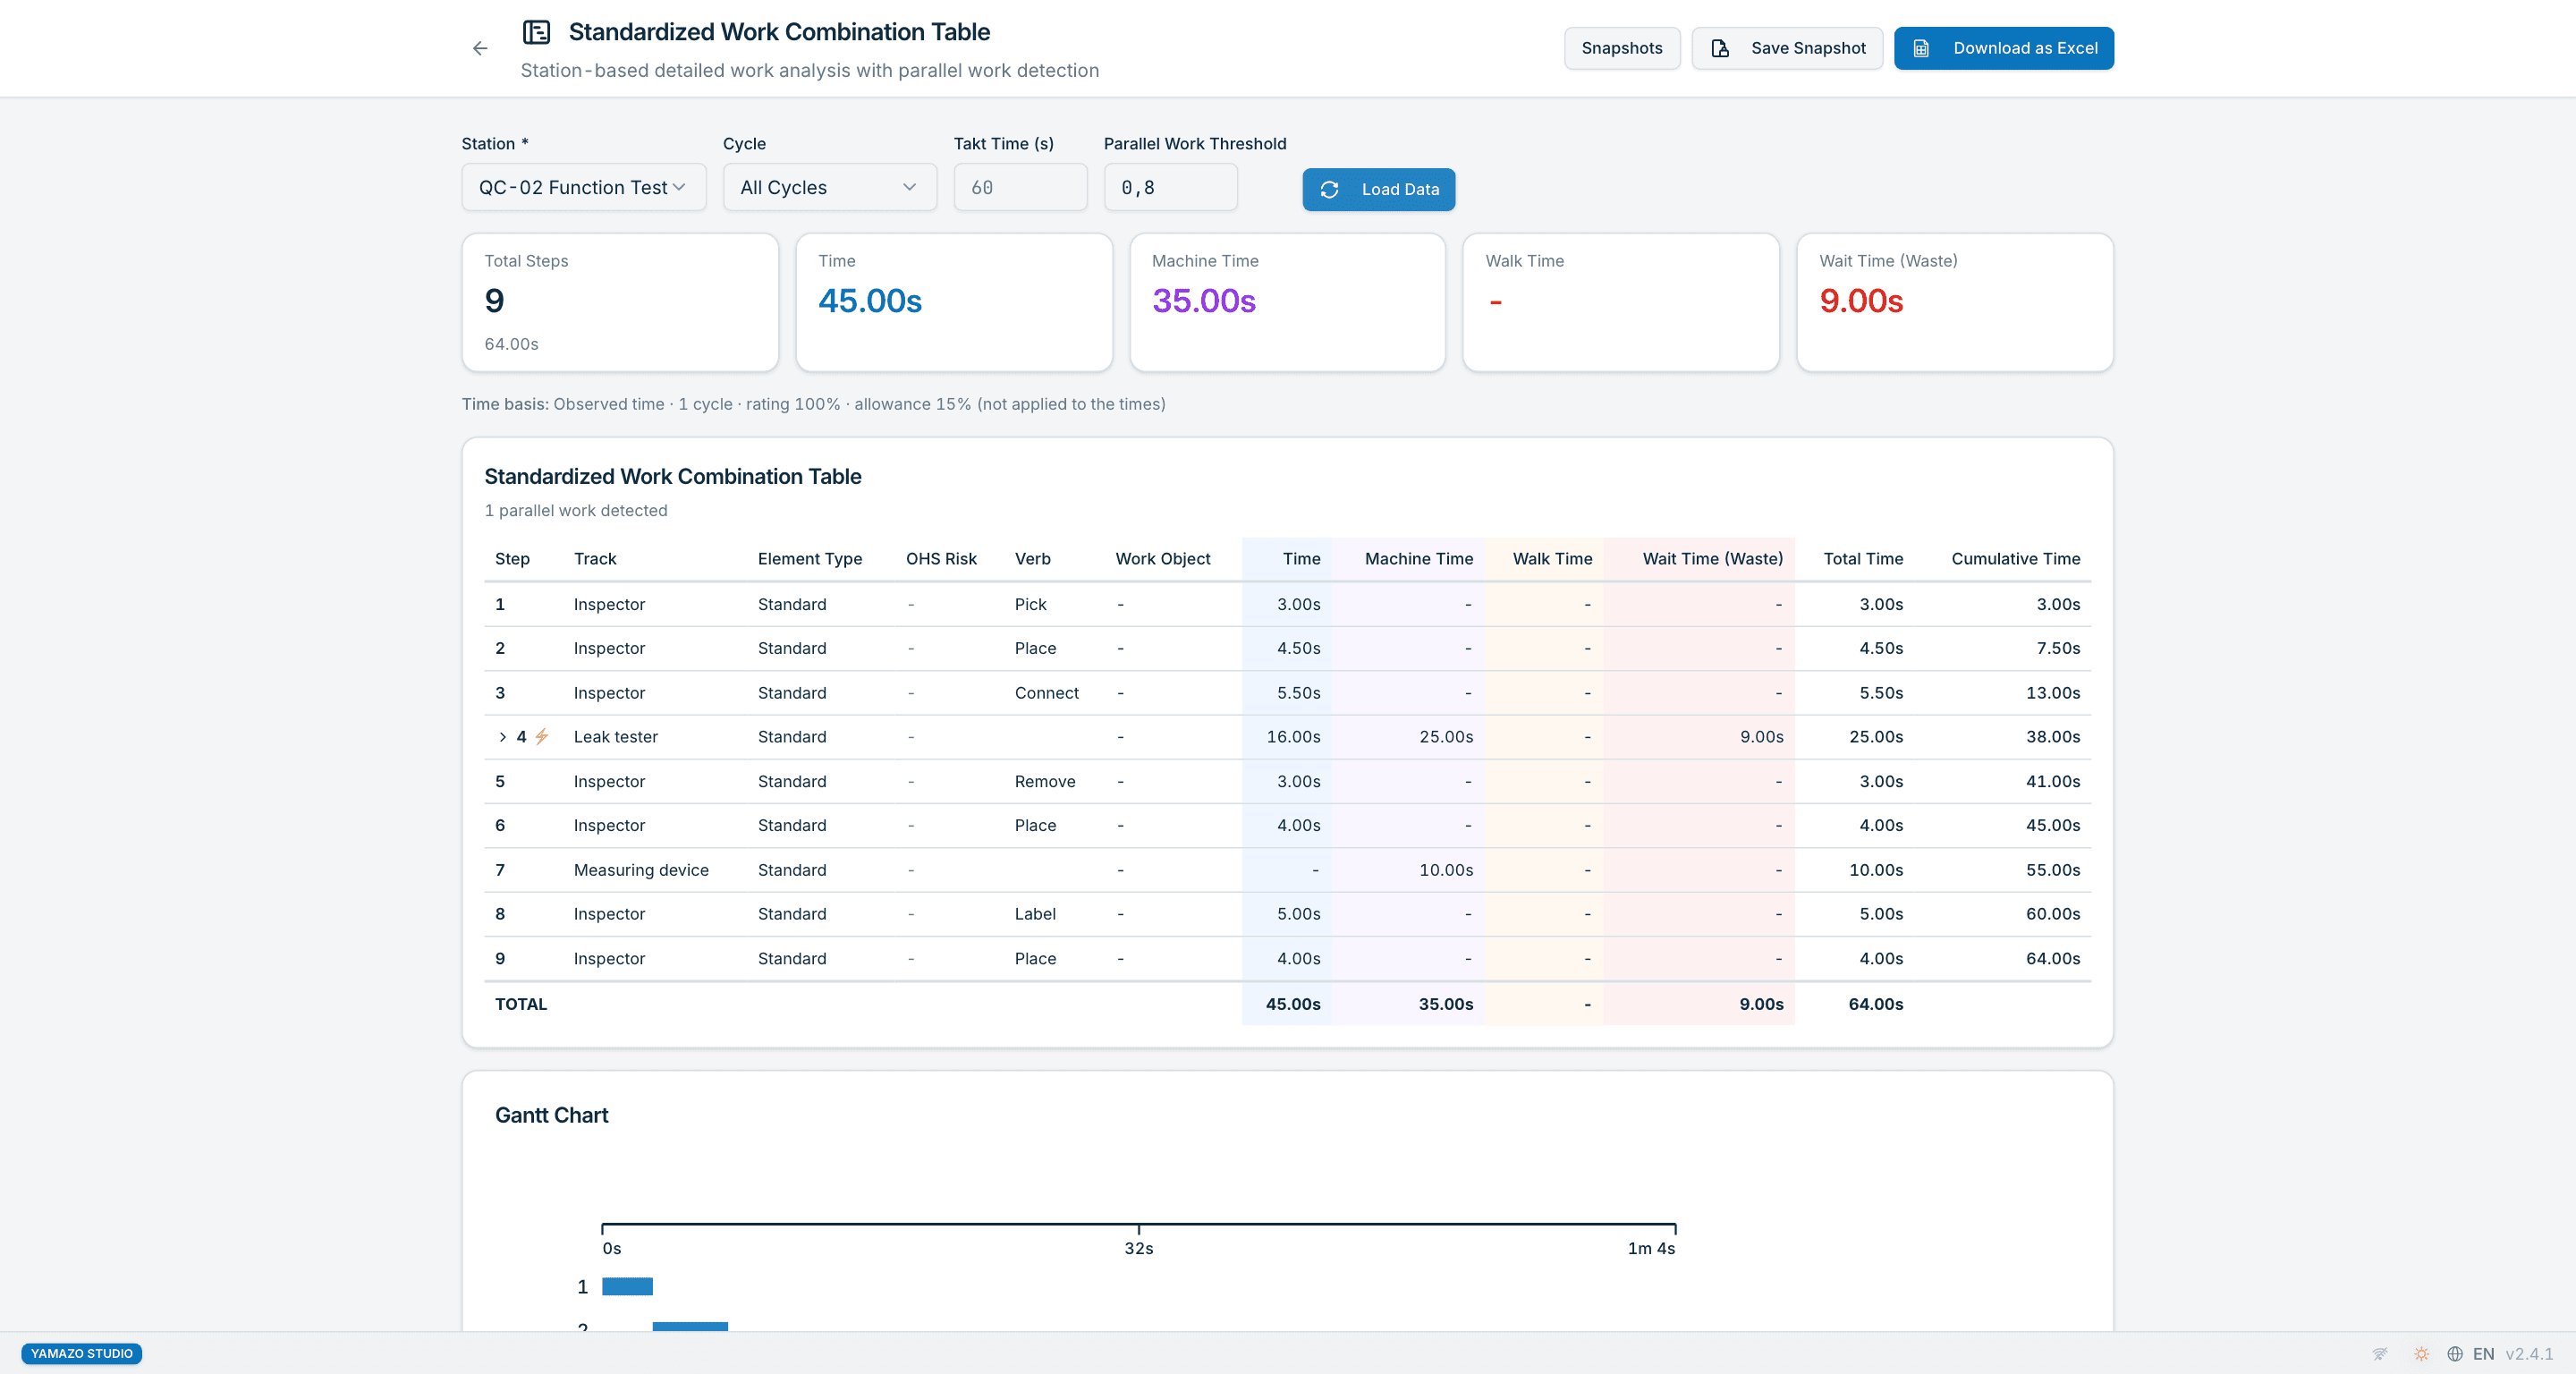Click the Time basis description text
Viewport: 2576px width, 1374px height.
813,404
